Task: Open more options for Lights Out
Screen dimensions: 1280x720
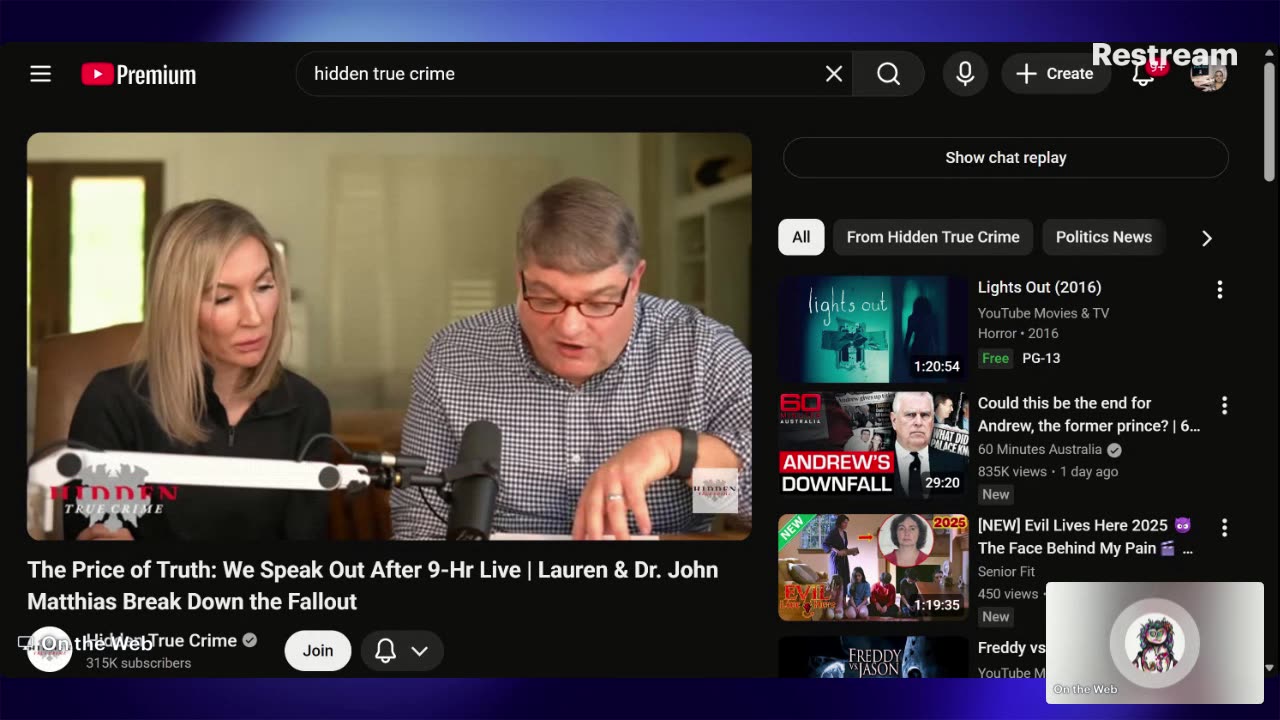Action: pos(1219,290)
